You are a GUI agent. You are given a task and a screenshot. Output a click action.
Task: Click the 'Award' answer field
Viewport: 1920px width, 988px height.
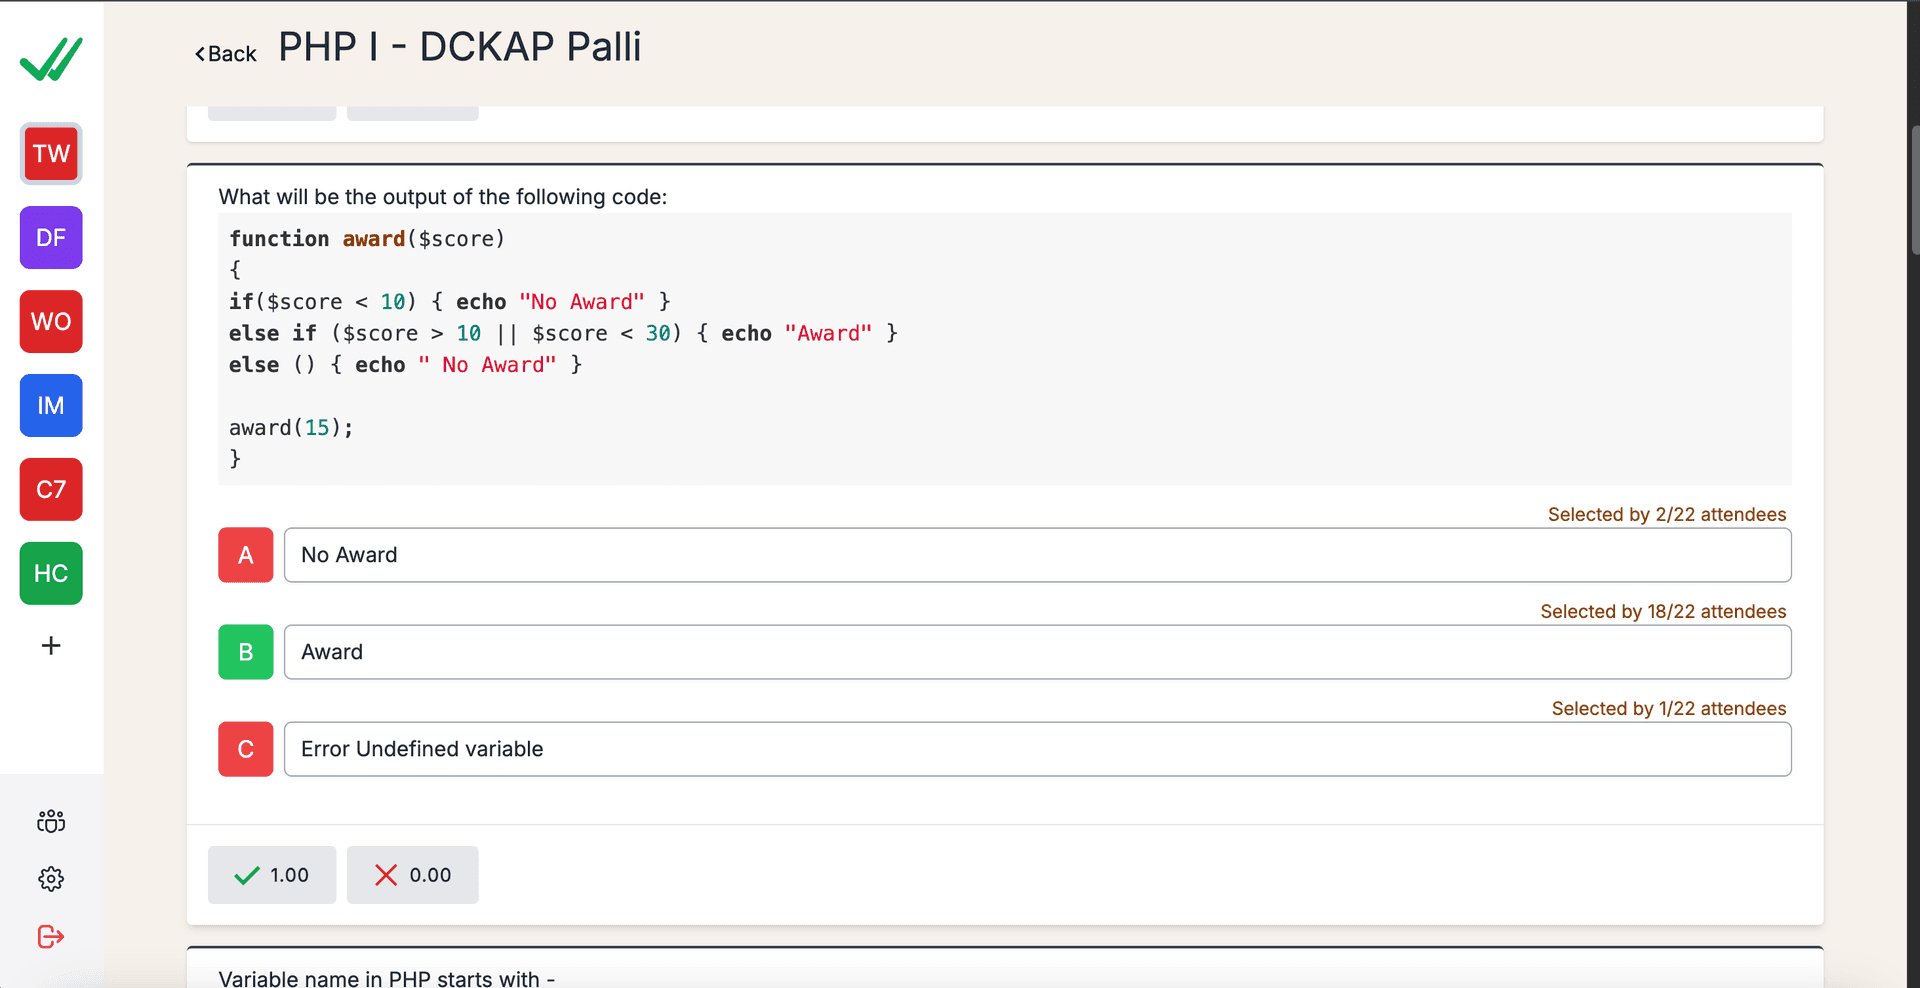click(1037, 652)
